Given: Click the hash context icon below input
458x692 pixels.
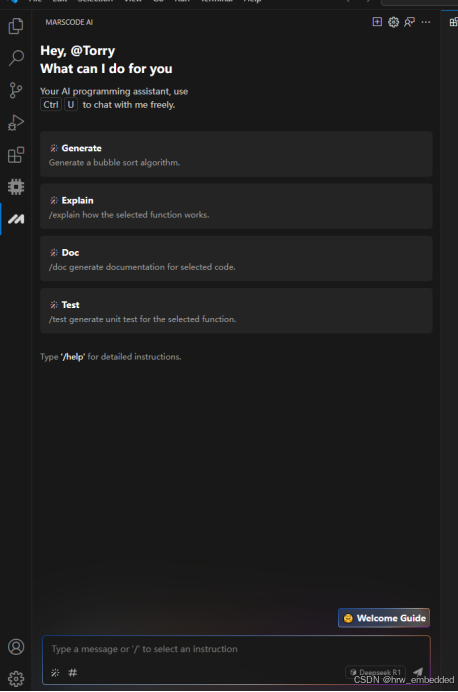Looking at the screenshot, I should tap(73, 673).
